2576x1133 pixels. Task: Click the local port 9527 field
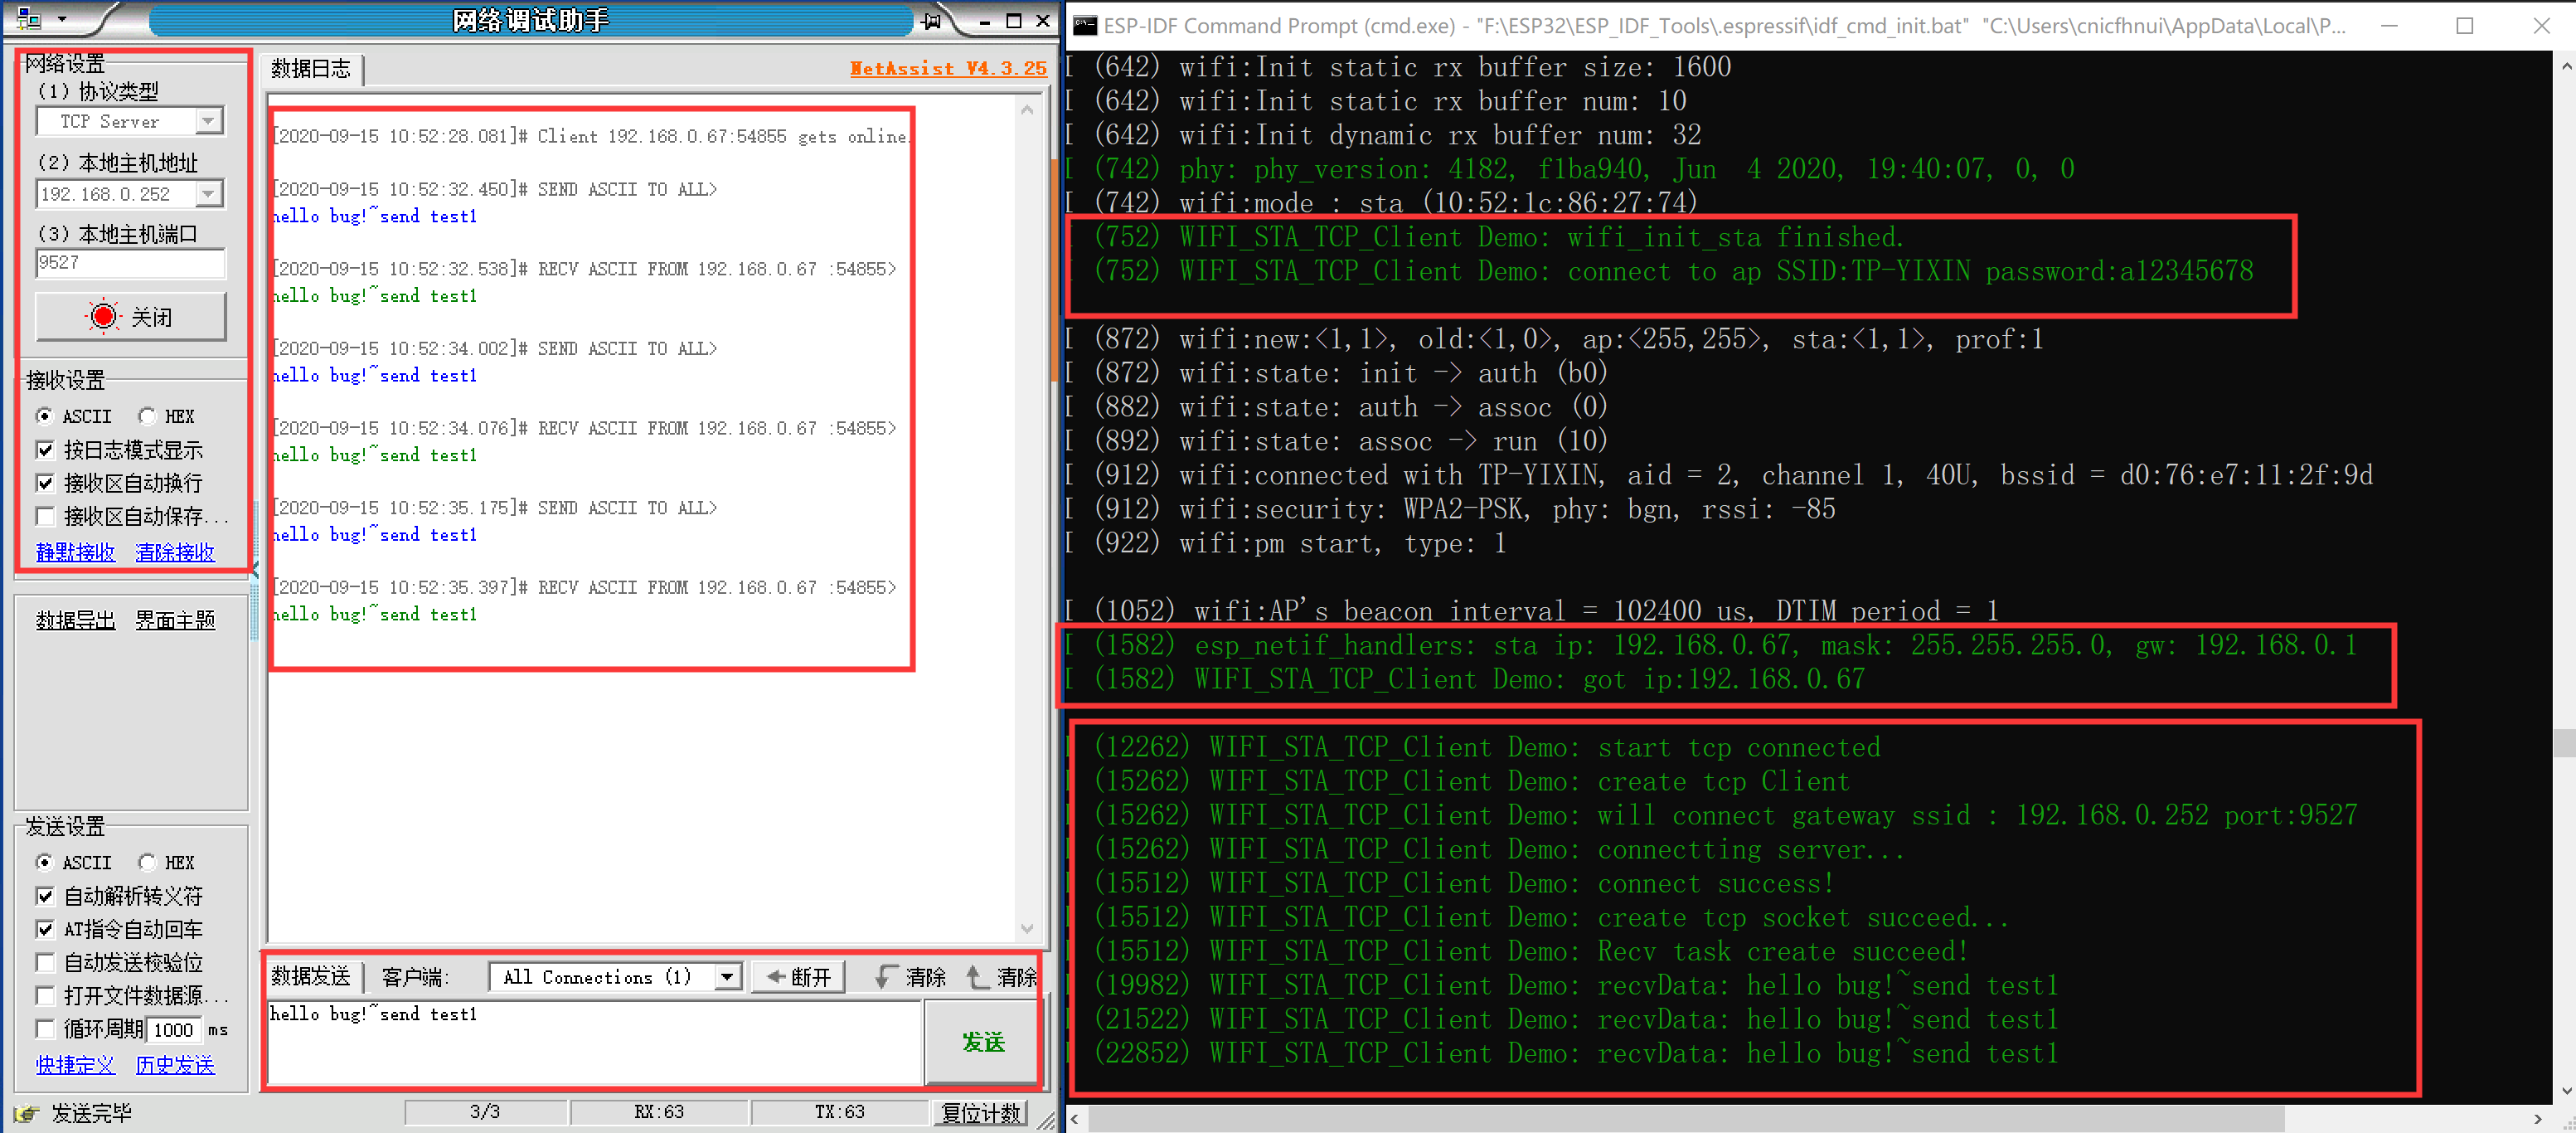click(x=130, y=263)
